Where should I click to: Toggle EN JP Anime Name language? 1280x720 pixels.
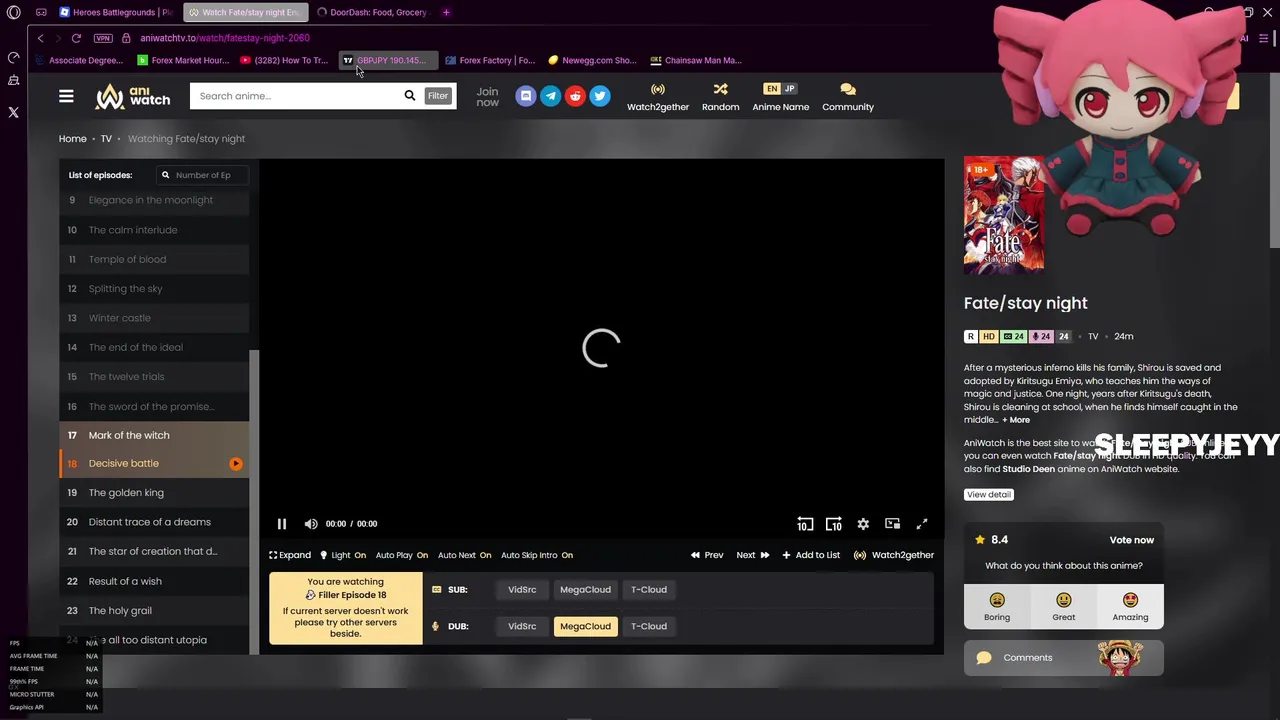point(780,97)
